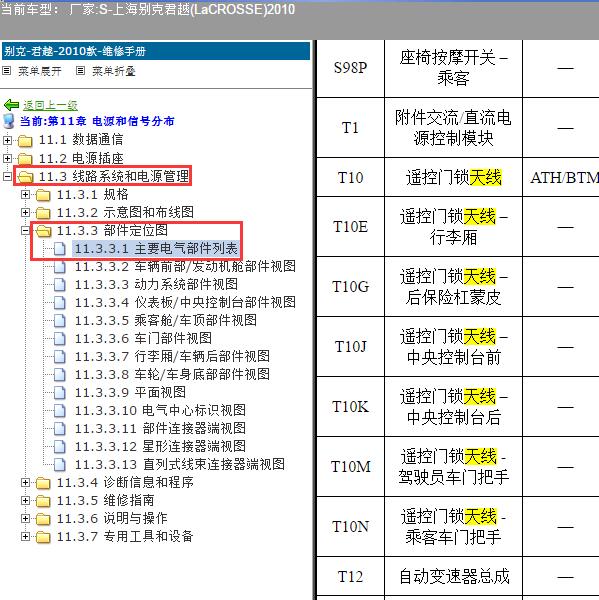This screenshot has height=600, width=599.
Task: Click page icon of 11.3.3.3 动力系统部件视图
Action: (x=60, y=284)
